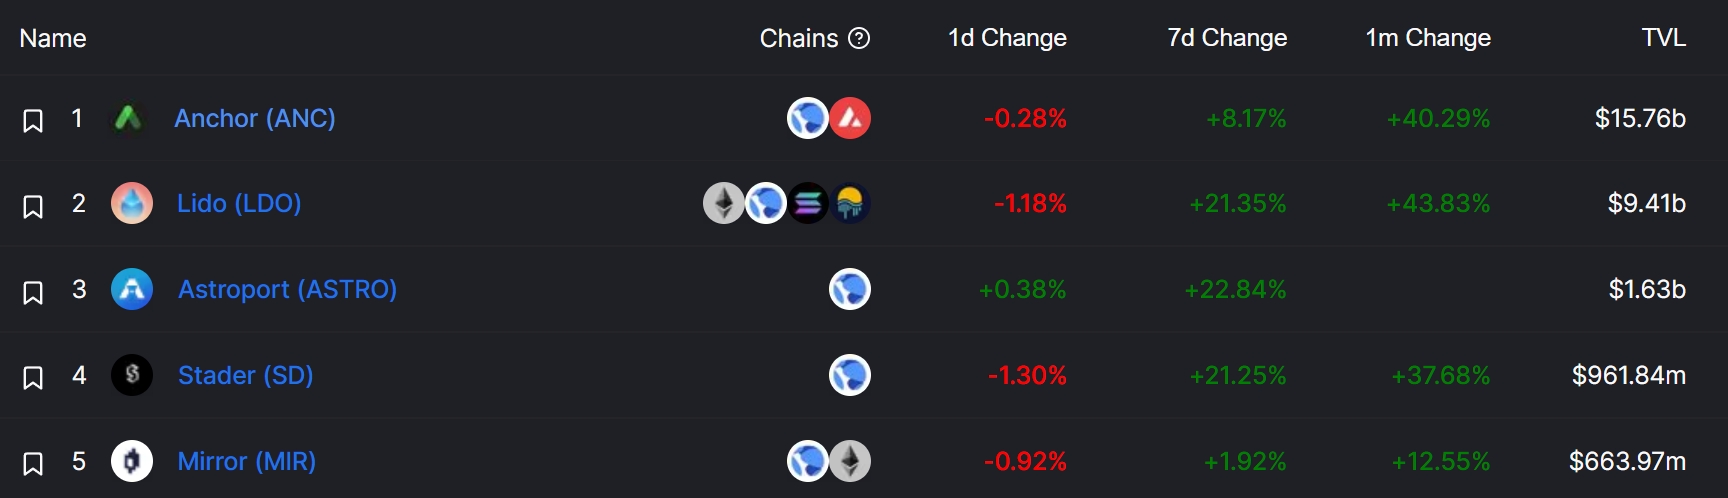Toggle bookmark on Stader (SD)
Image resolution: width=1728 pixels, height=498 pixels.
click(33, 378)
